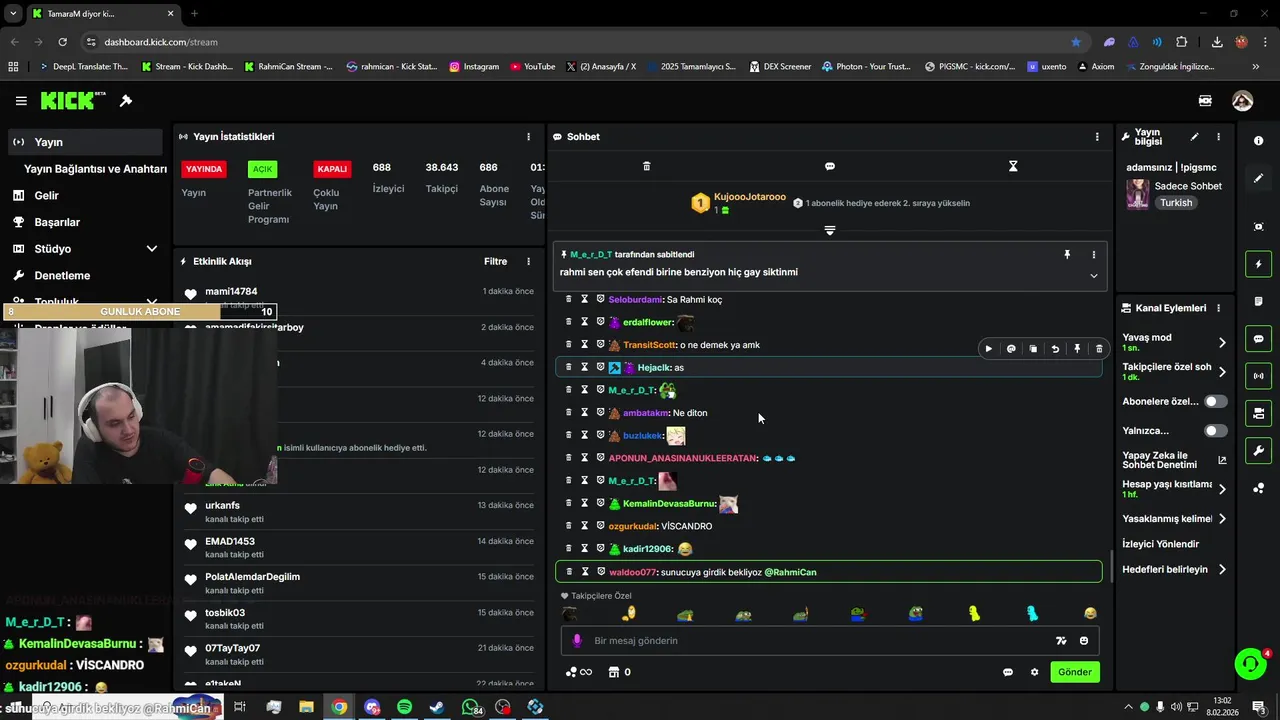Pin Hejaclk's message with the toolbar pin icon
Image resolution: width=1280 pixels, height=720 pixels.
point(1077,349)
